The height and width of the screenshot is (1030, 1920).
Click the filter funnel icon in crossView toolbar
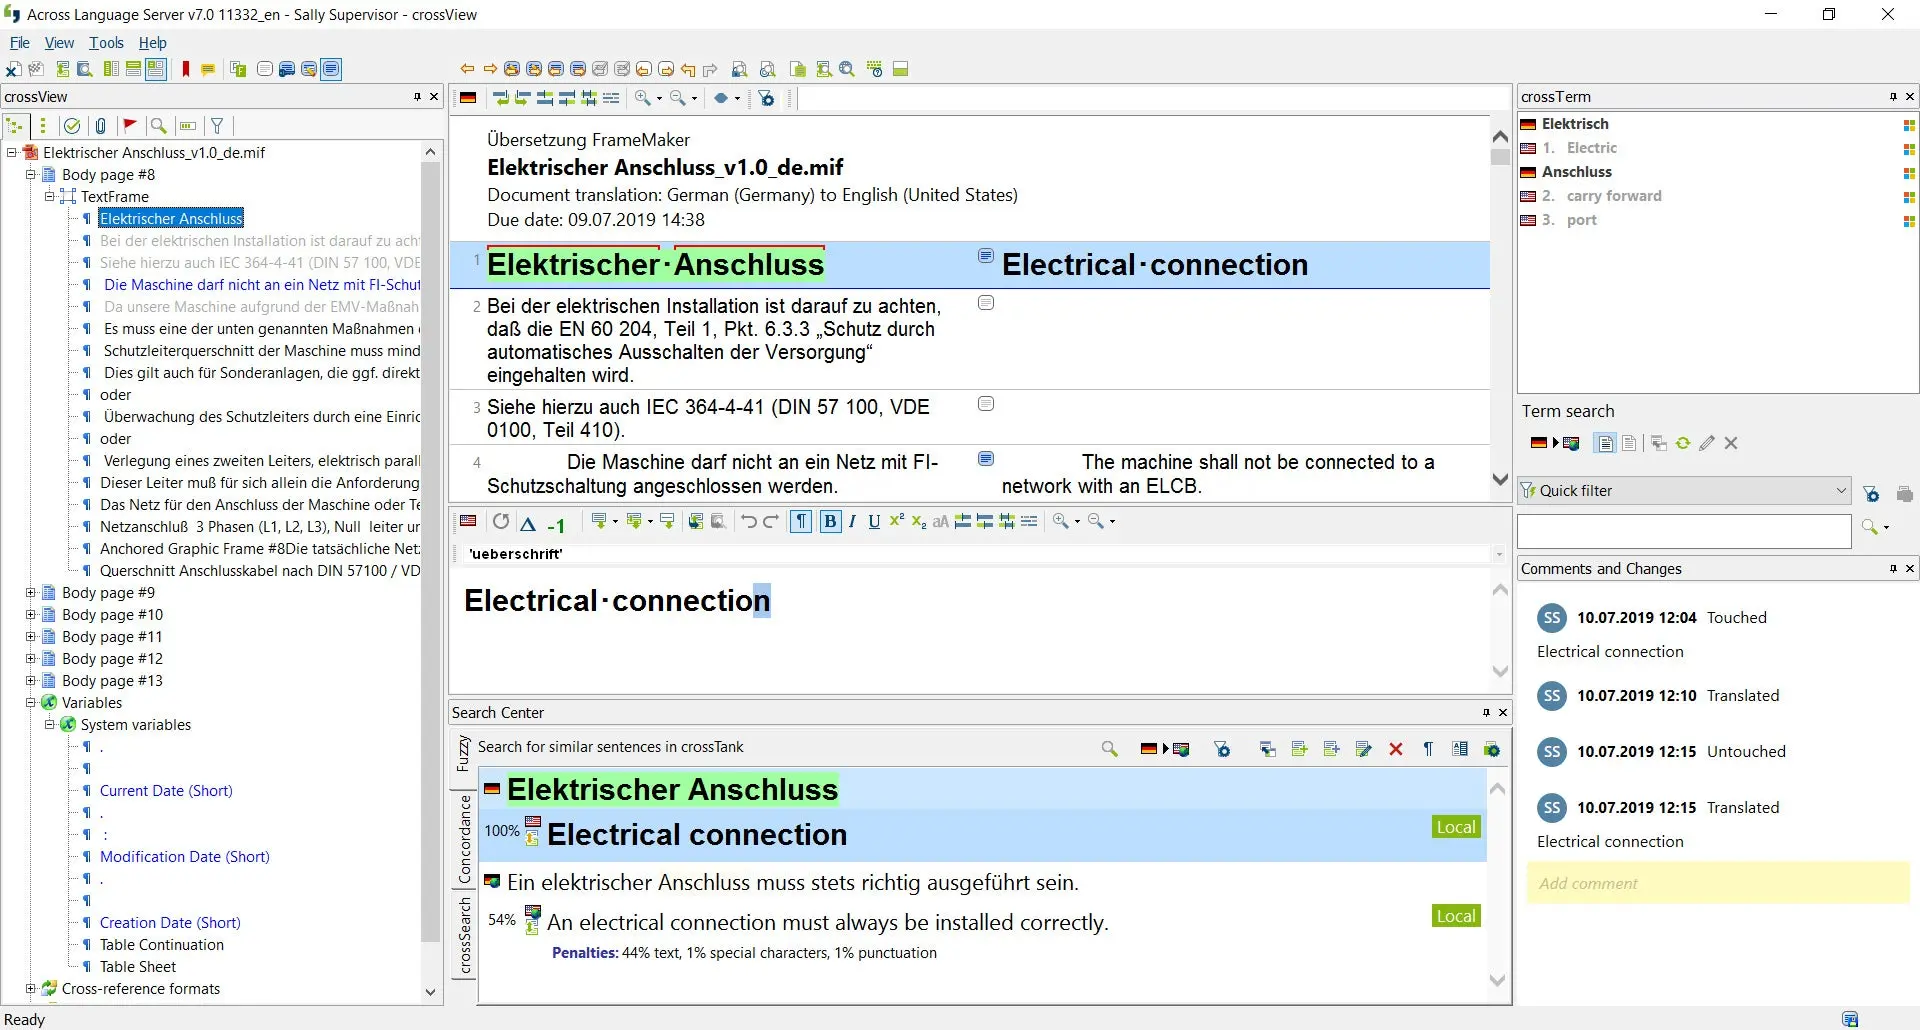pyautogui.click(x=217, y=125)
